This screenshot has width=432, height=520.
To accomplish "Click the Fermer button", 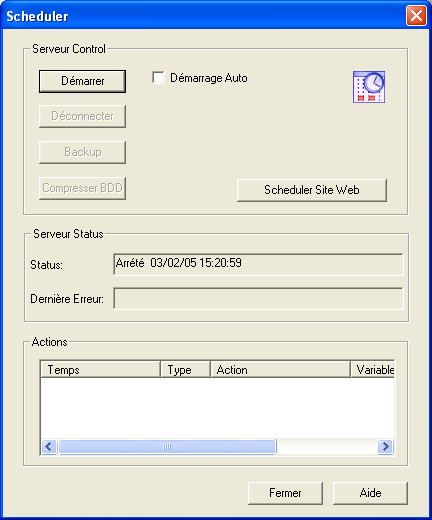I will [285, 493].
